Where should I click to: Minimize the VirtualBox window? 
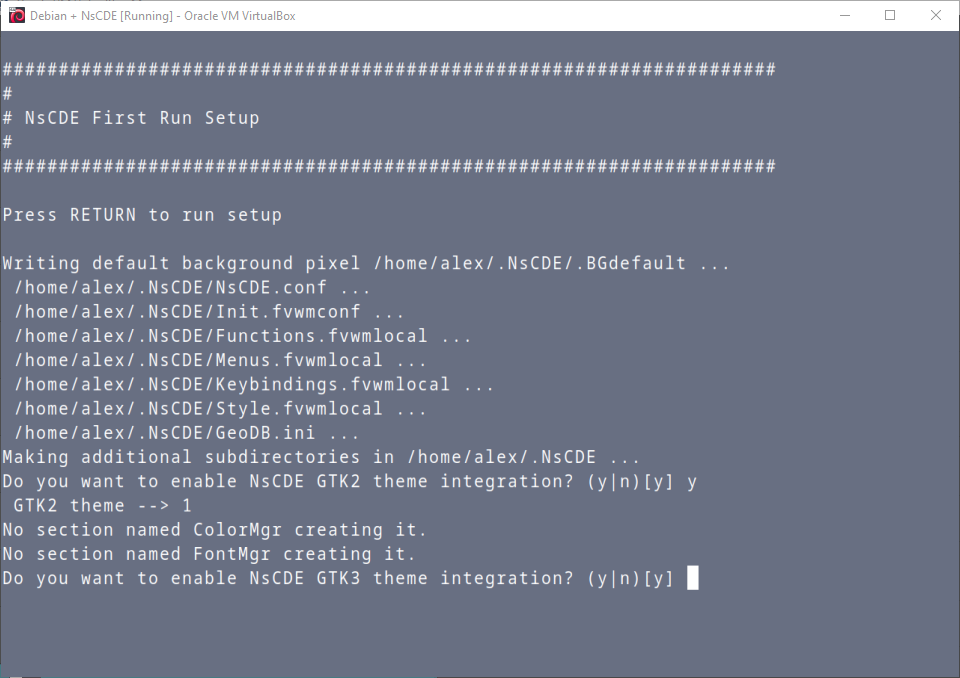click(846, 15)
